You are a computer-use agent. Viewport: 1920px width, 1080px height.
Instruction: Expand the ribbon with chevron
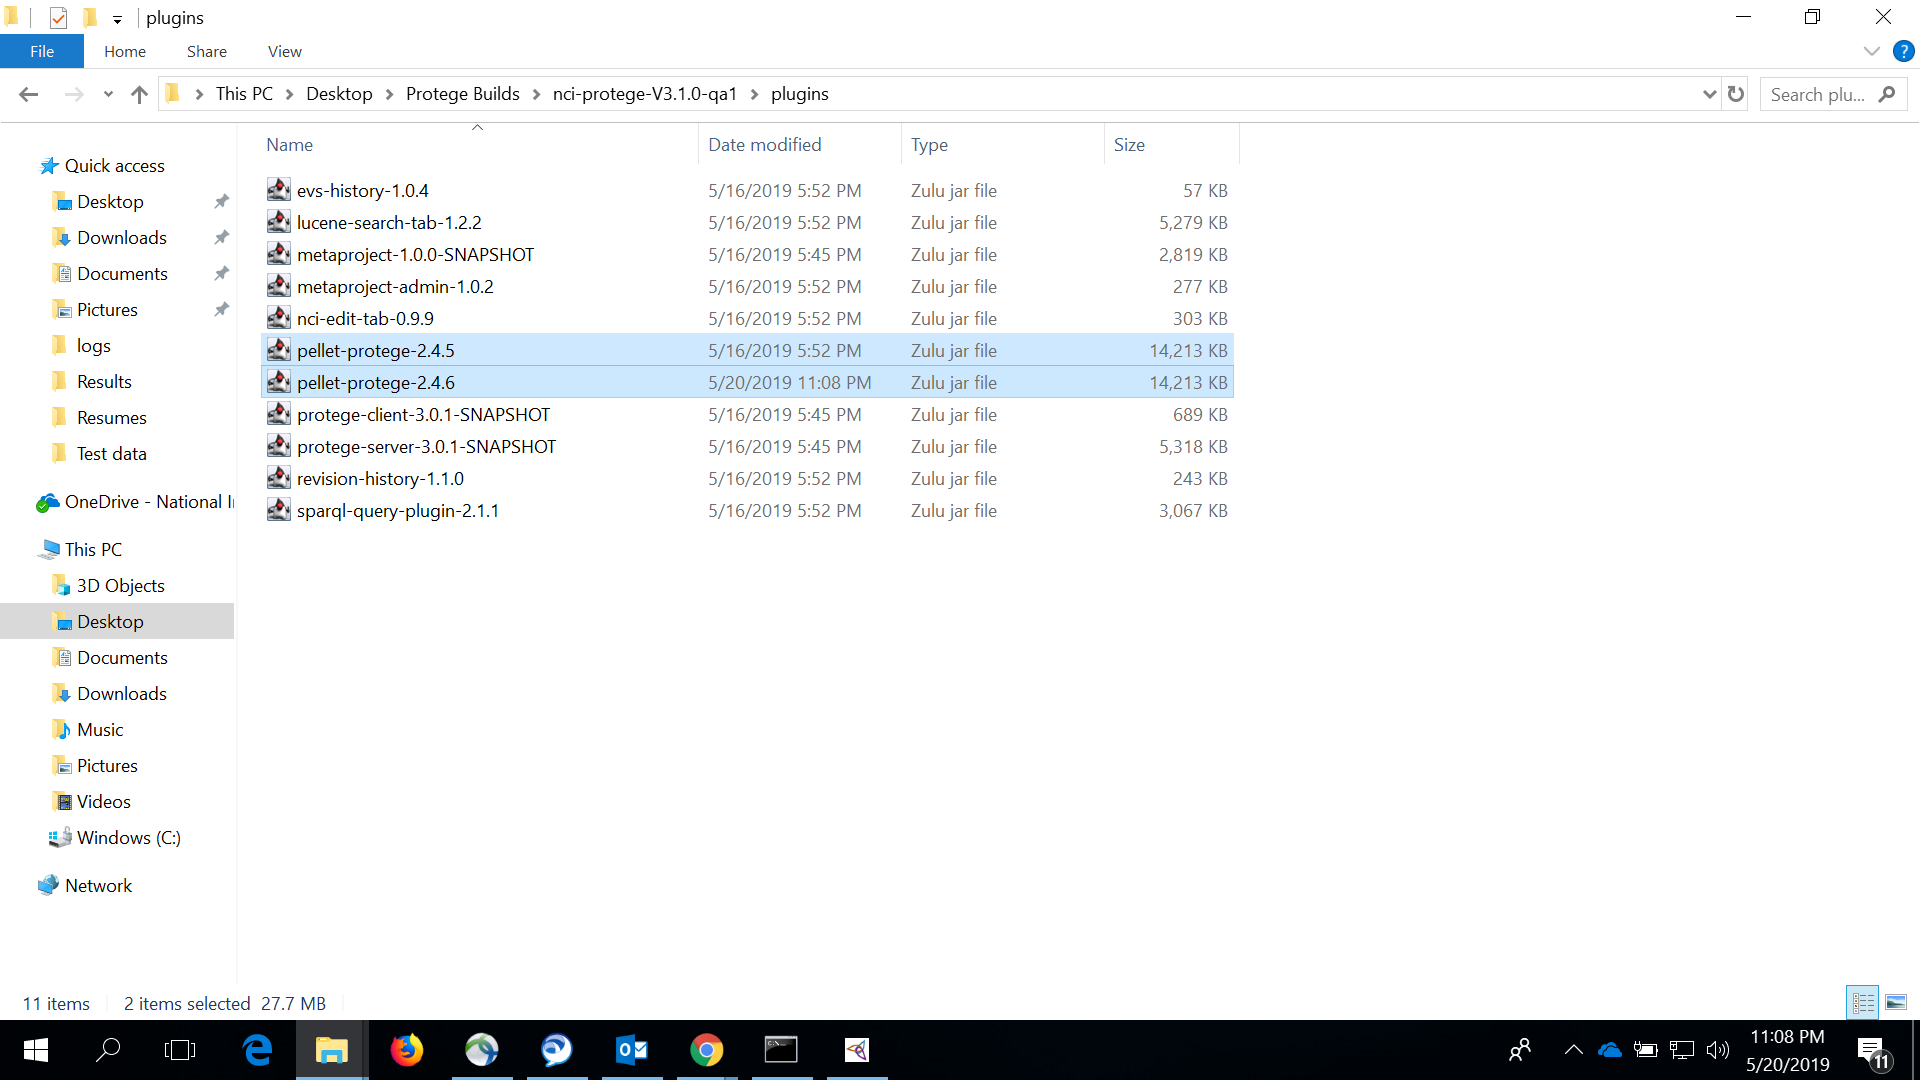coord(1871,51)
